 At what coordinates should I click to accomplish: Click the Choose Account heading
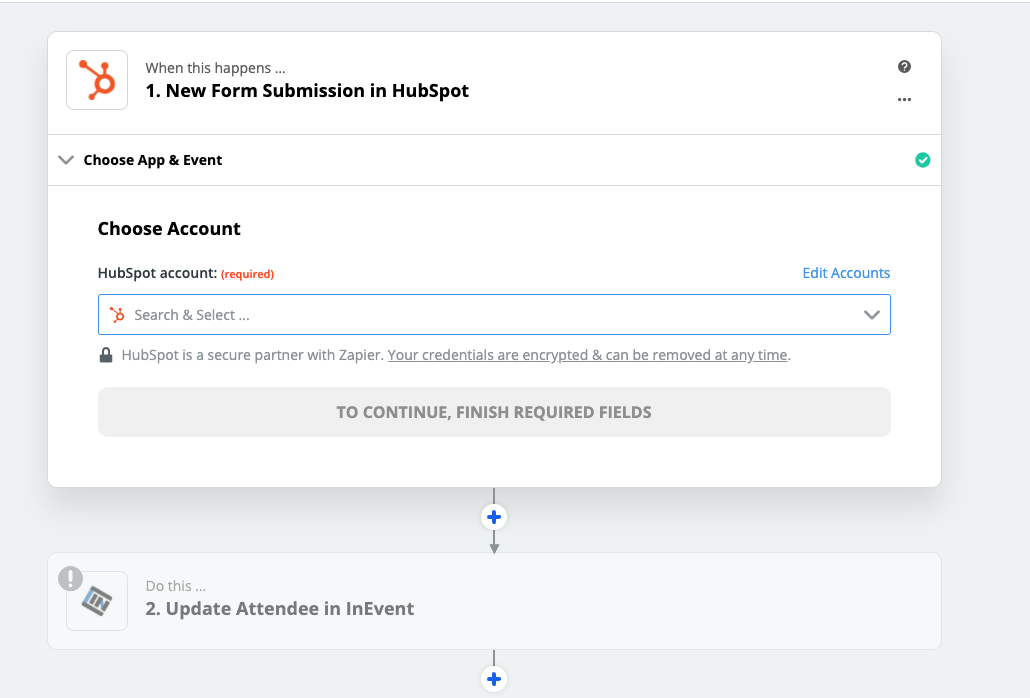coord(169,229)
